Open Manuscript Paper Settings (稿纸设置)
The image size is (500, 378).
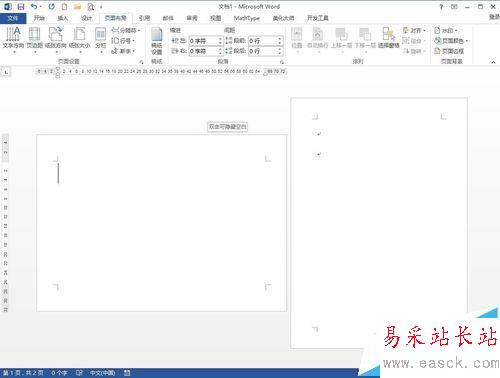pyautogui.click(x=157, y=41)
